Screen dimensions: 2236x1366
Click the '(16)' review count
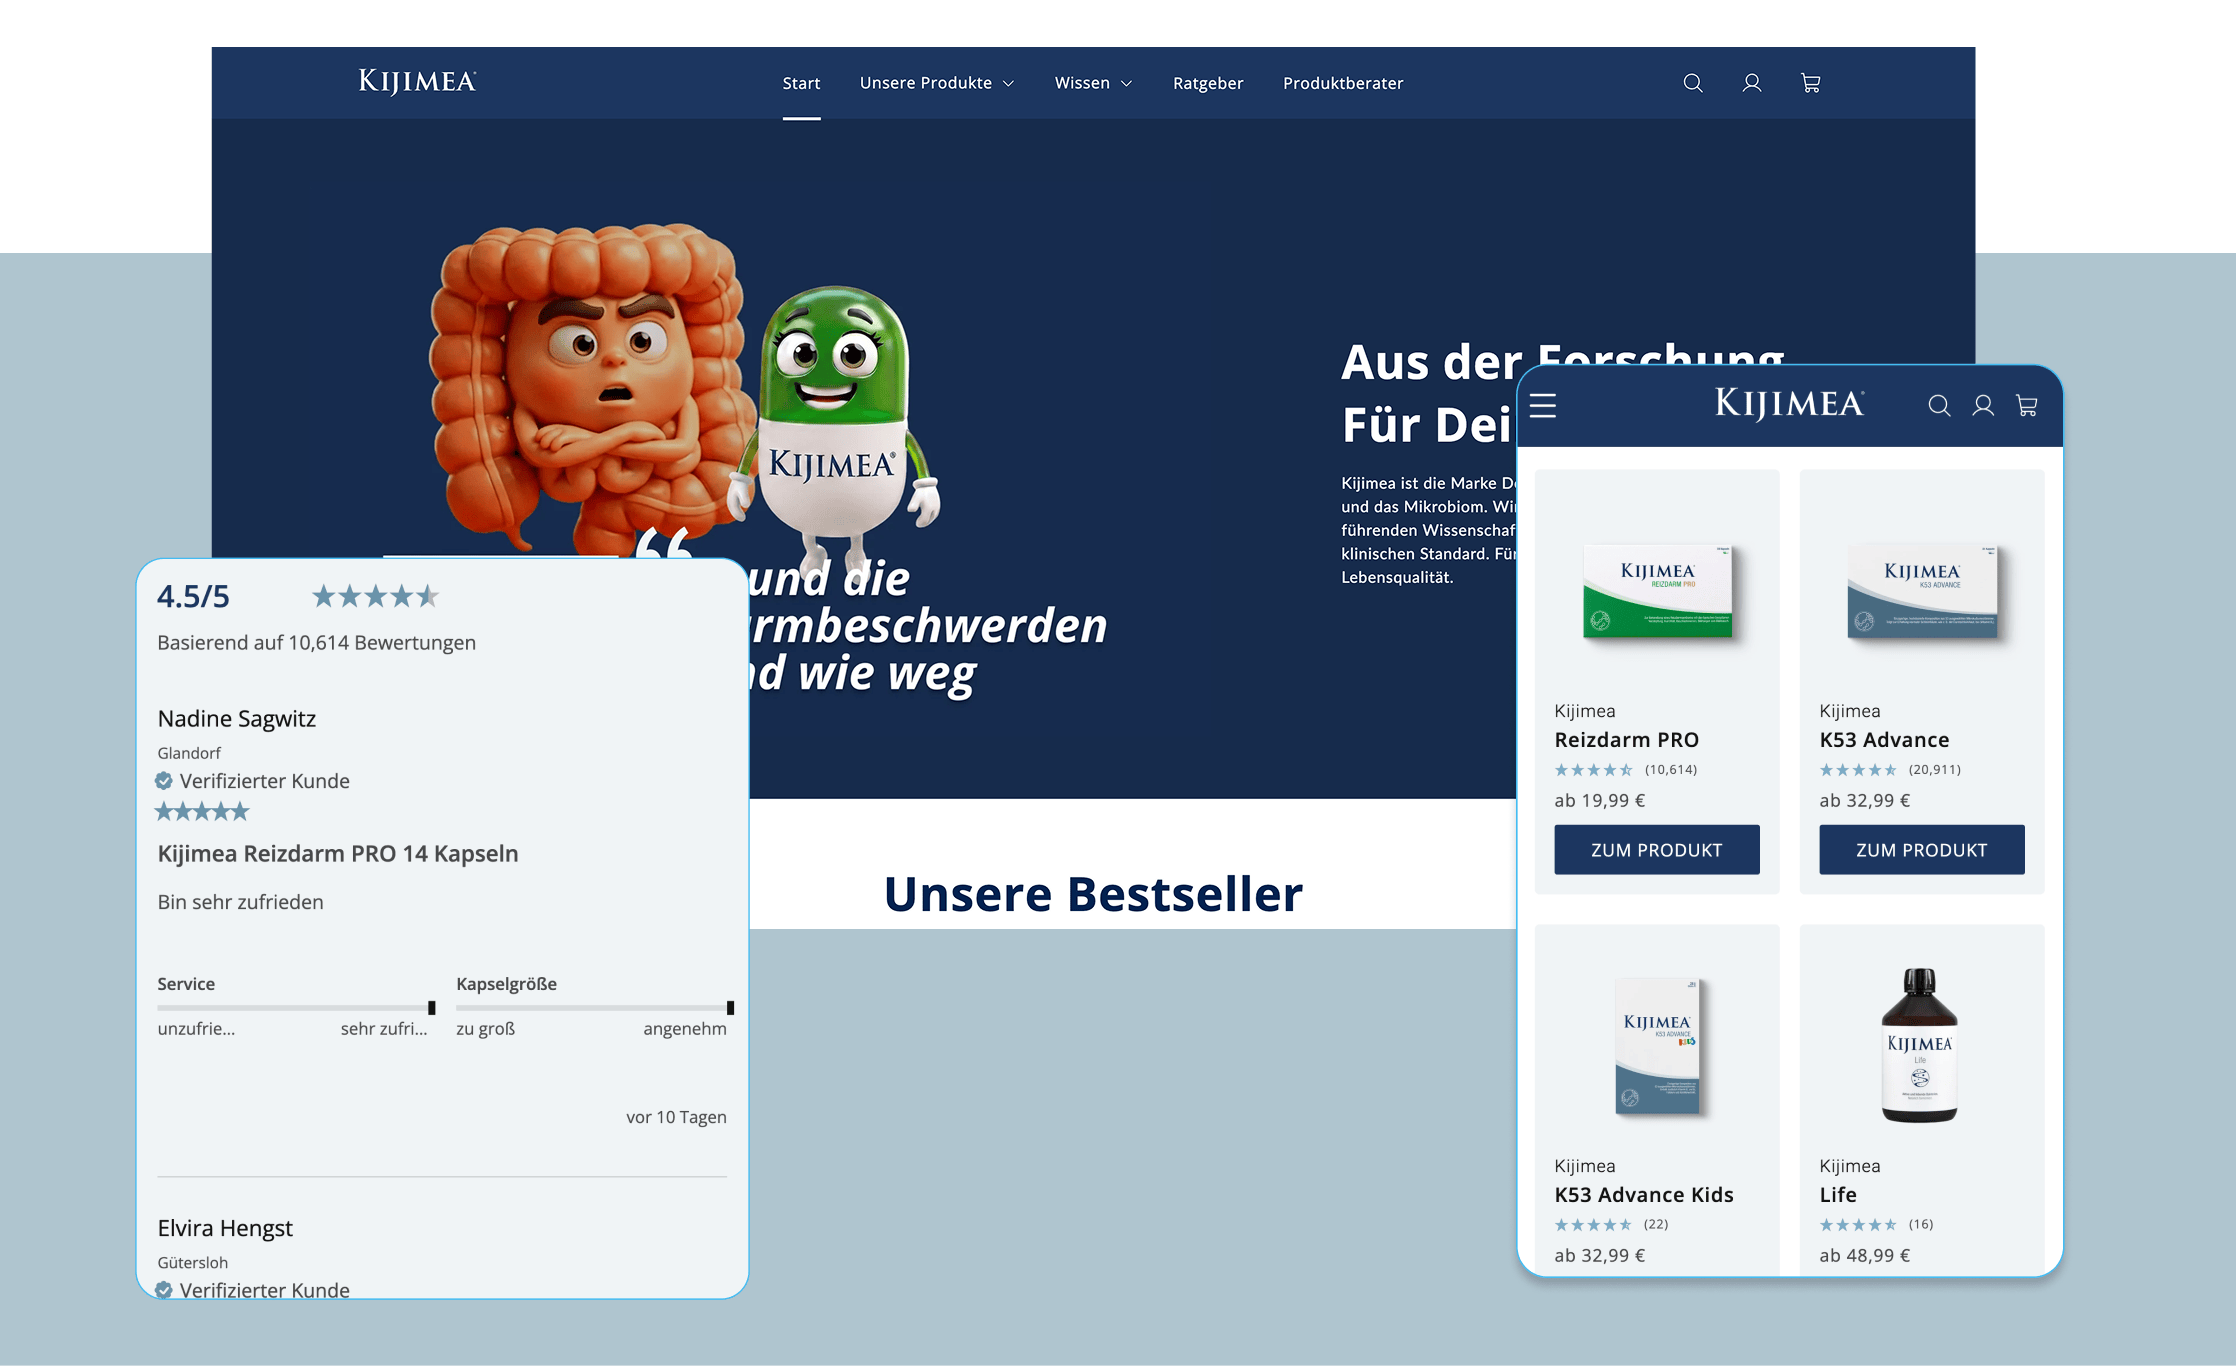click(x=1920, y=1224)
